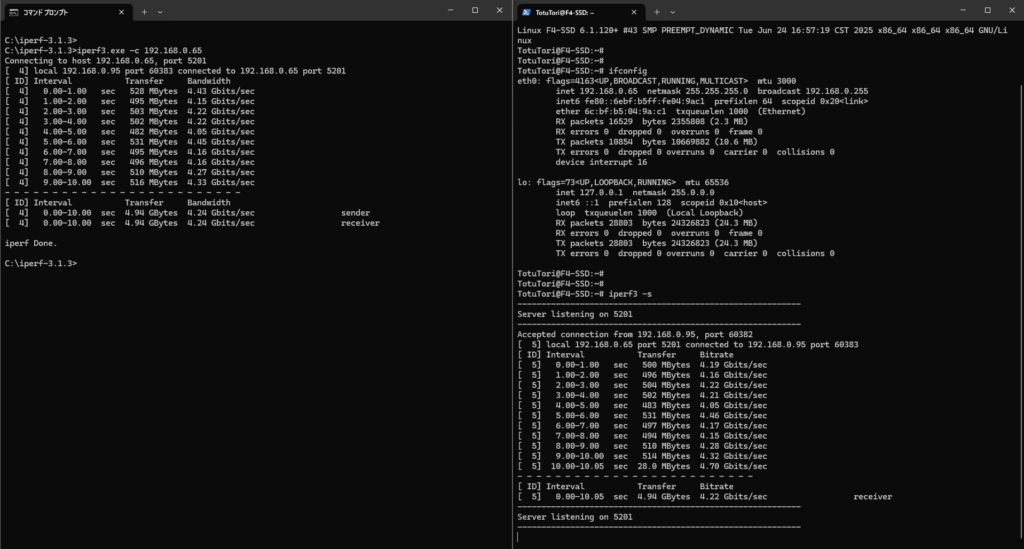
Task: Click 'device interrupt 16' line
Action: pyautogui.click(x=601, y=162)
